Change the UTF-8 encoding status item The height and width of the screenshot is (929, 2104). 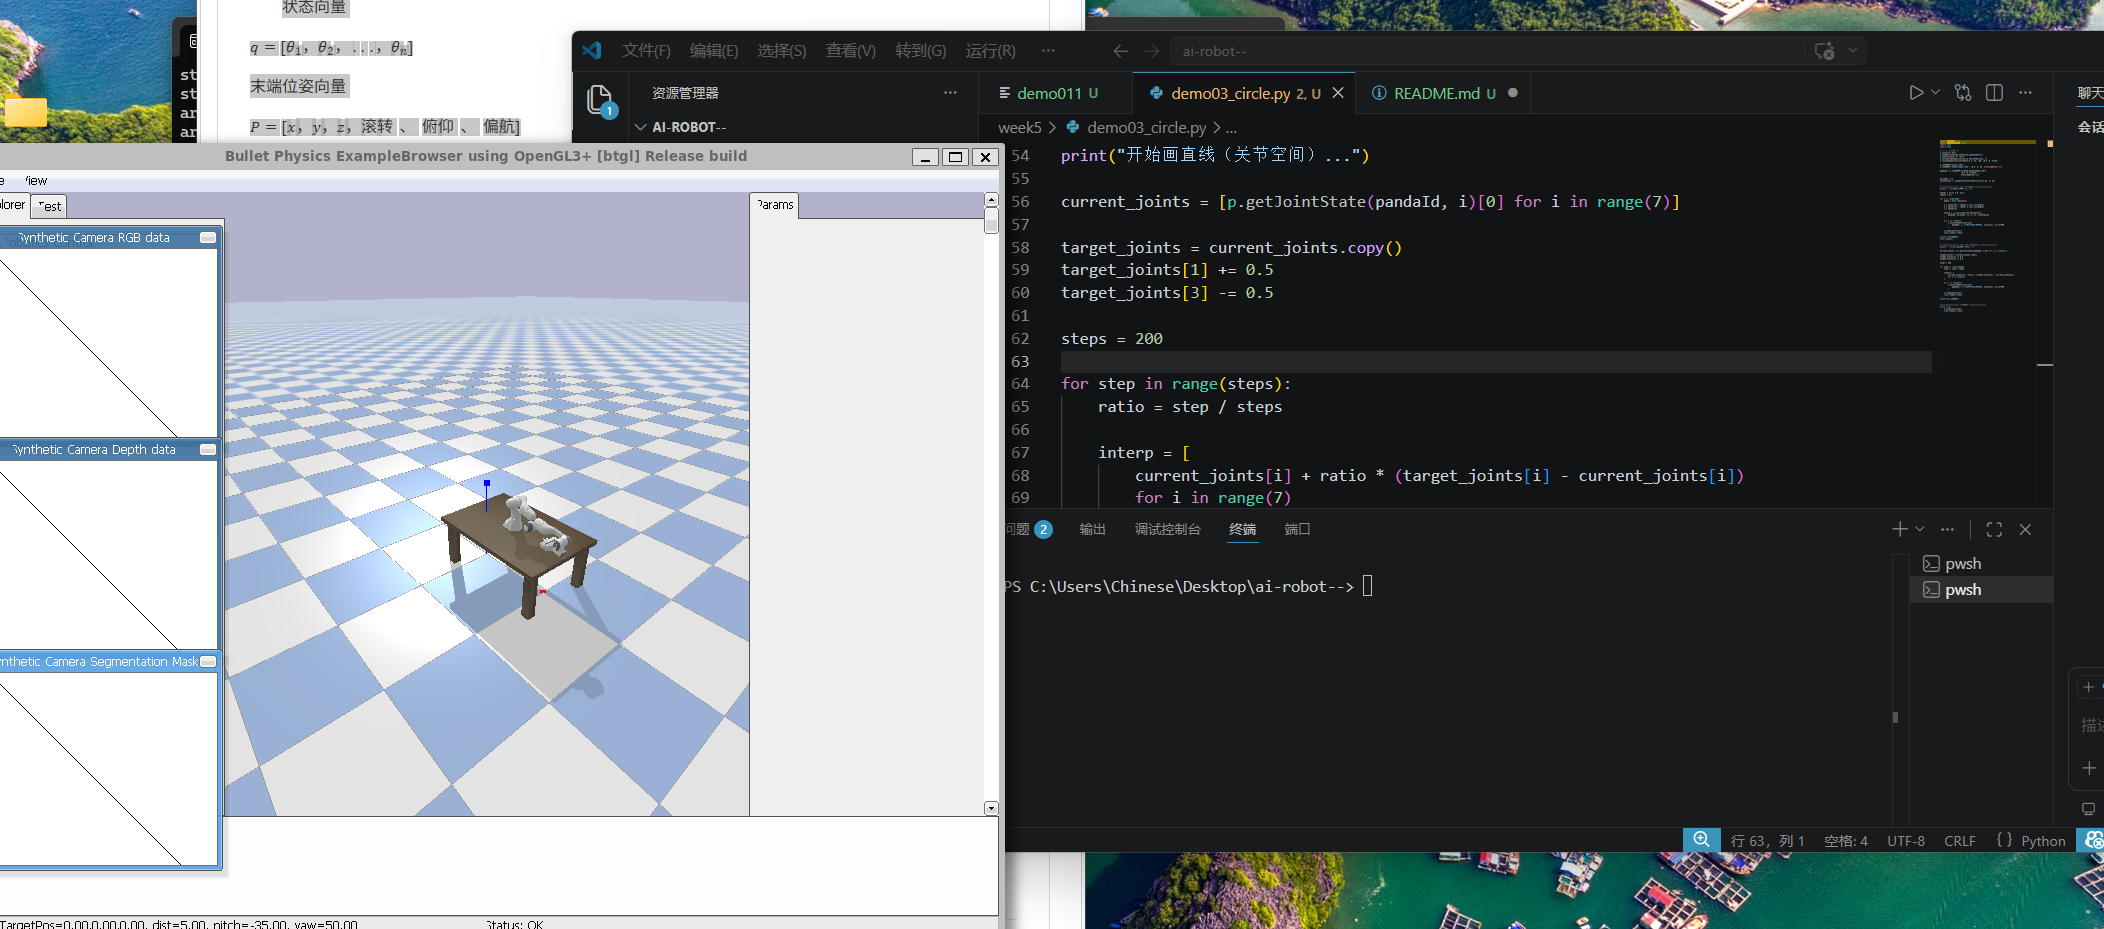click(x=1906, y=841)
